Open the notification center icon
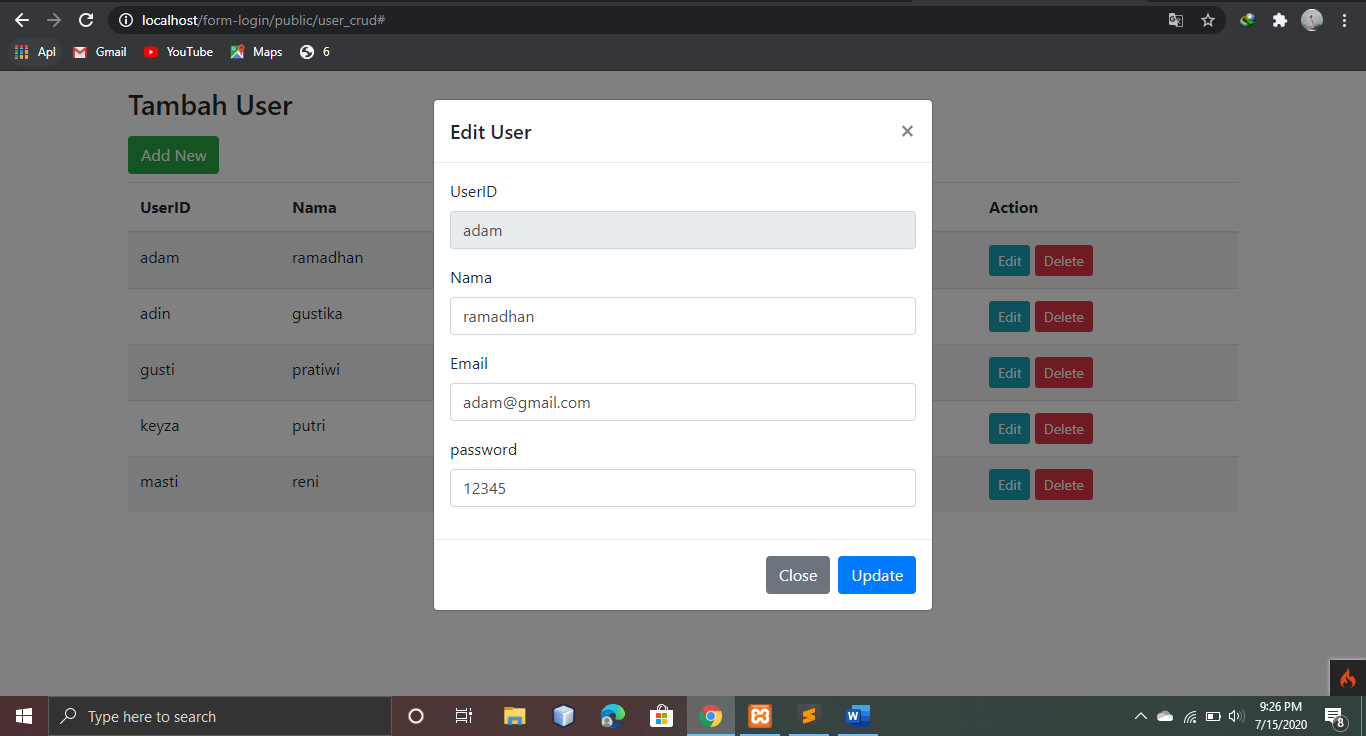 pos(1334,716)
